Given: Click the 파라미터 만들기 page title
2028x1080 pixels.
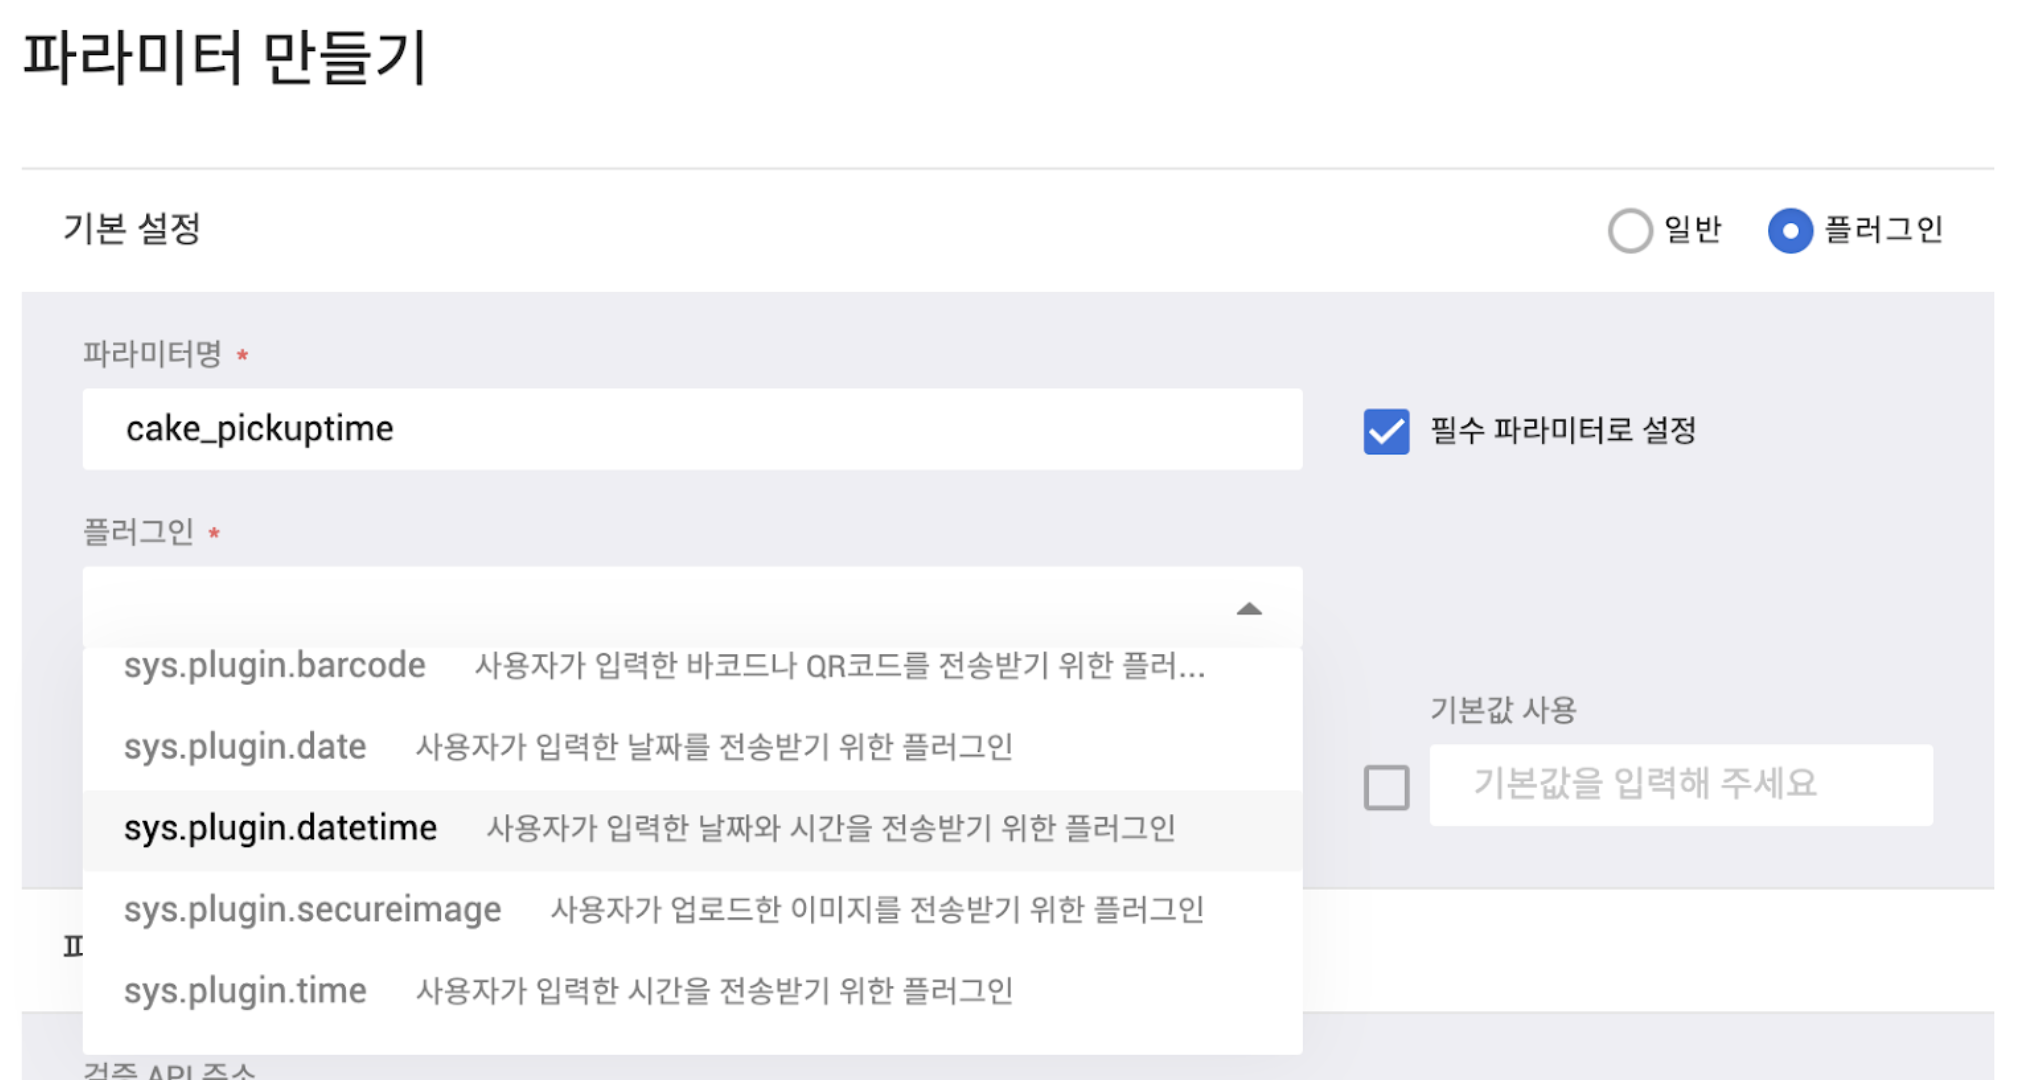Looking at the screenshot, I should [225, 57].
